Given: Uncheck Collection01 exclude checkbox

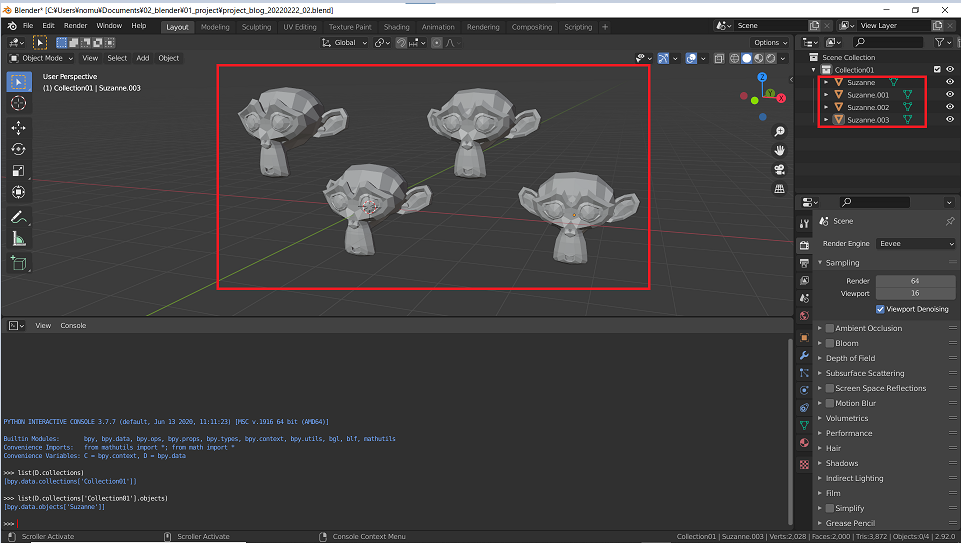Looking at the screenshot, I should [x=937, y=69].
